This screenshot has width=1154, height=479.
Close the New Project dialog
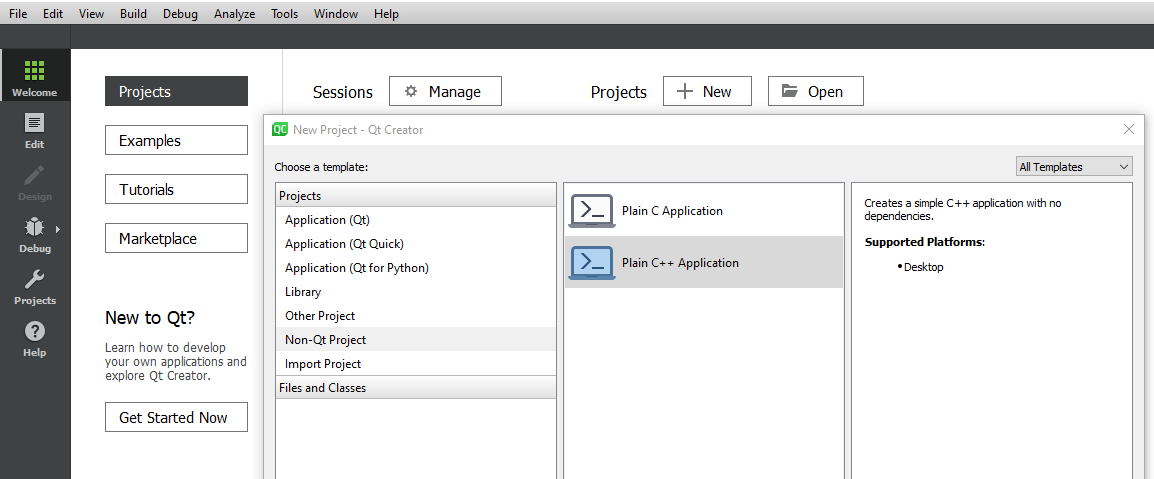click(x=1128, y=129)
